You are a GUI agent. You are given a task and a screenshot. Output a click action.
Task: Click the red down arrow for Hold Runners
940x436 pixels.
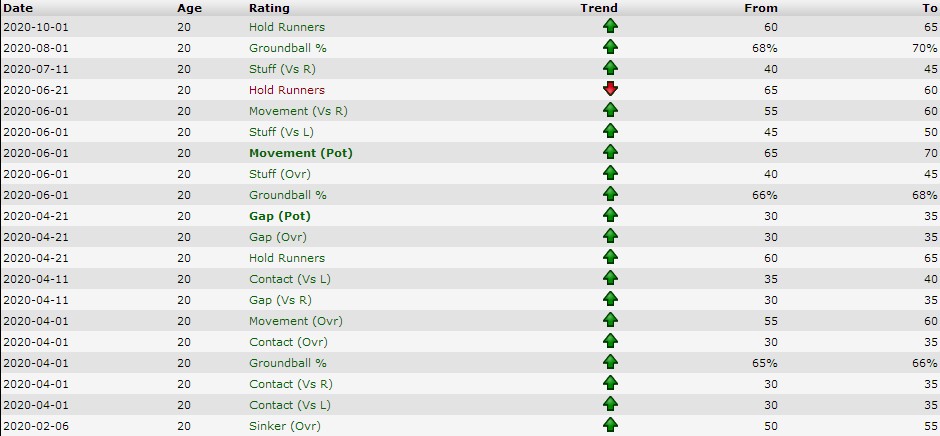[610, 90]
